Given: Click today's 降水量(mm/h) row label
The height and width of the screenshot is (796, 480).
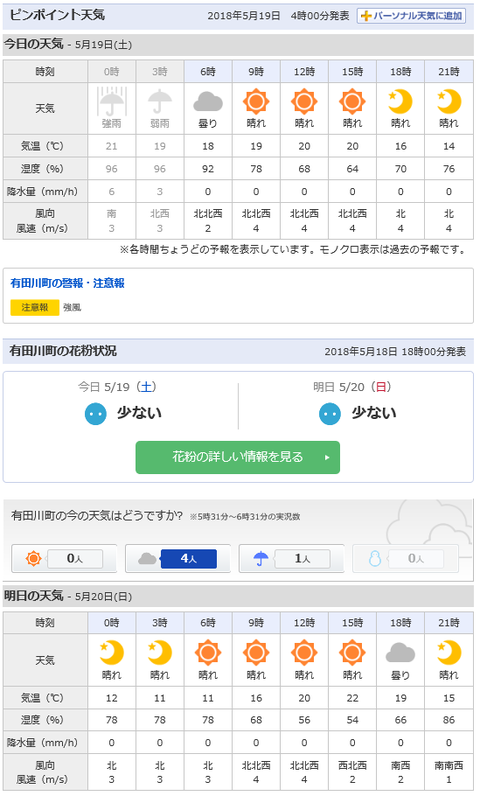Looking at the screenshot, I should tap(45, 191).
